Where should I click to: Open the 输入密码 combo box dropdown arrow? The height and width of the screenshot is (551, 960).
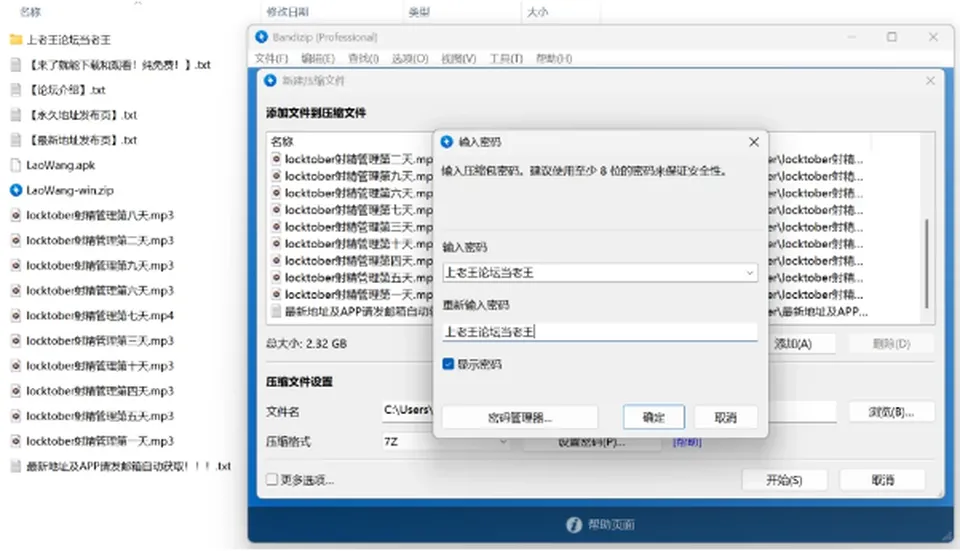749,273
